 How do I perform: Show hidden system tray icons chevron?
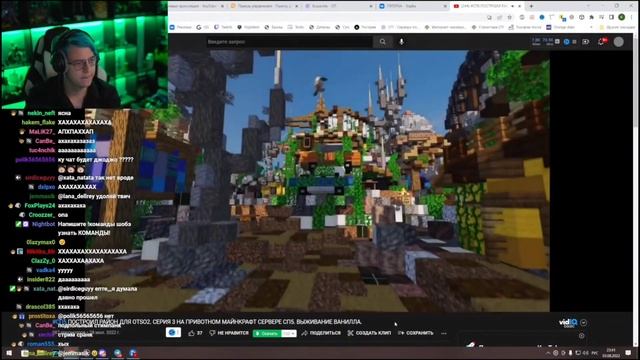(548, 353)
